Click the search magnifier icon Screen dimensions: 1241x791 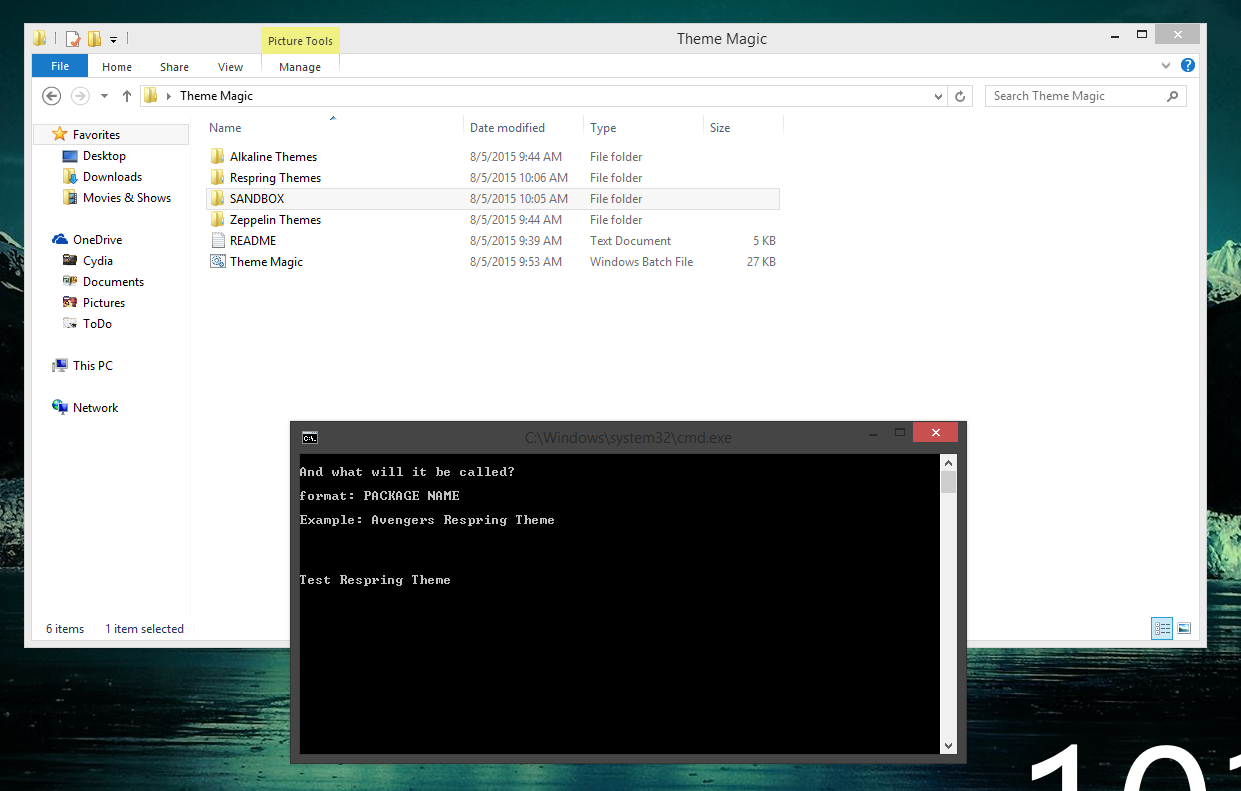tap(1173, 96)
